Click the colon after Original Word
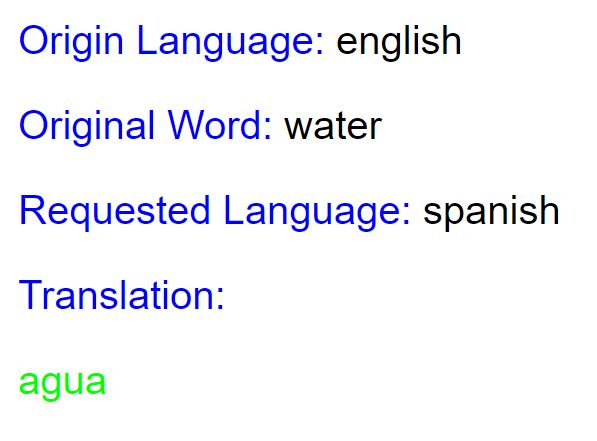The width and height of the screenshot is (597, 441). point(268,130)
